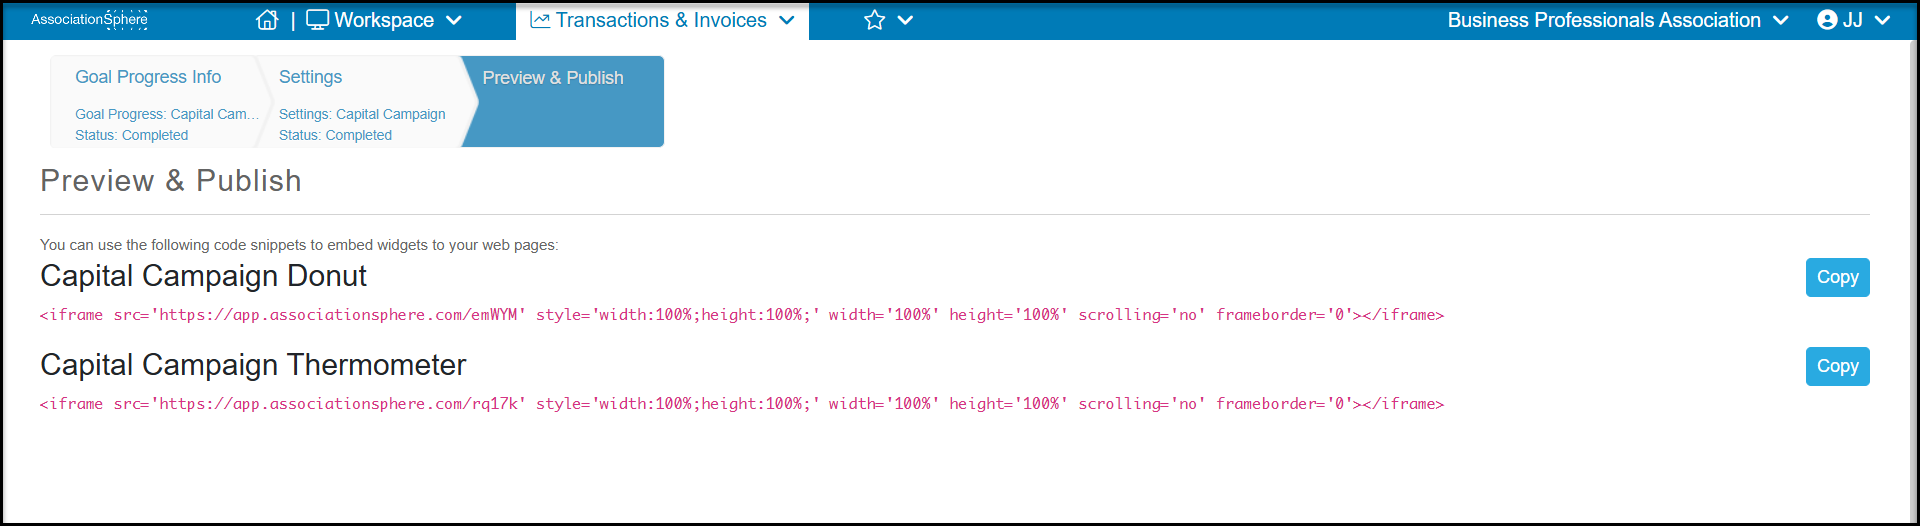Expand the Workspace dropdown chevron
This screenshot has height=526, width=1920.
coord(453,20)
